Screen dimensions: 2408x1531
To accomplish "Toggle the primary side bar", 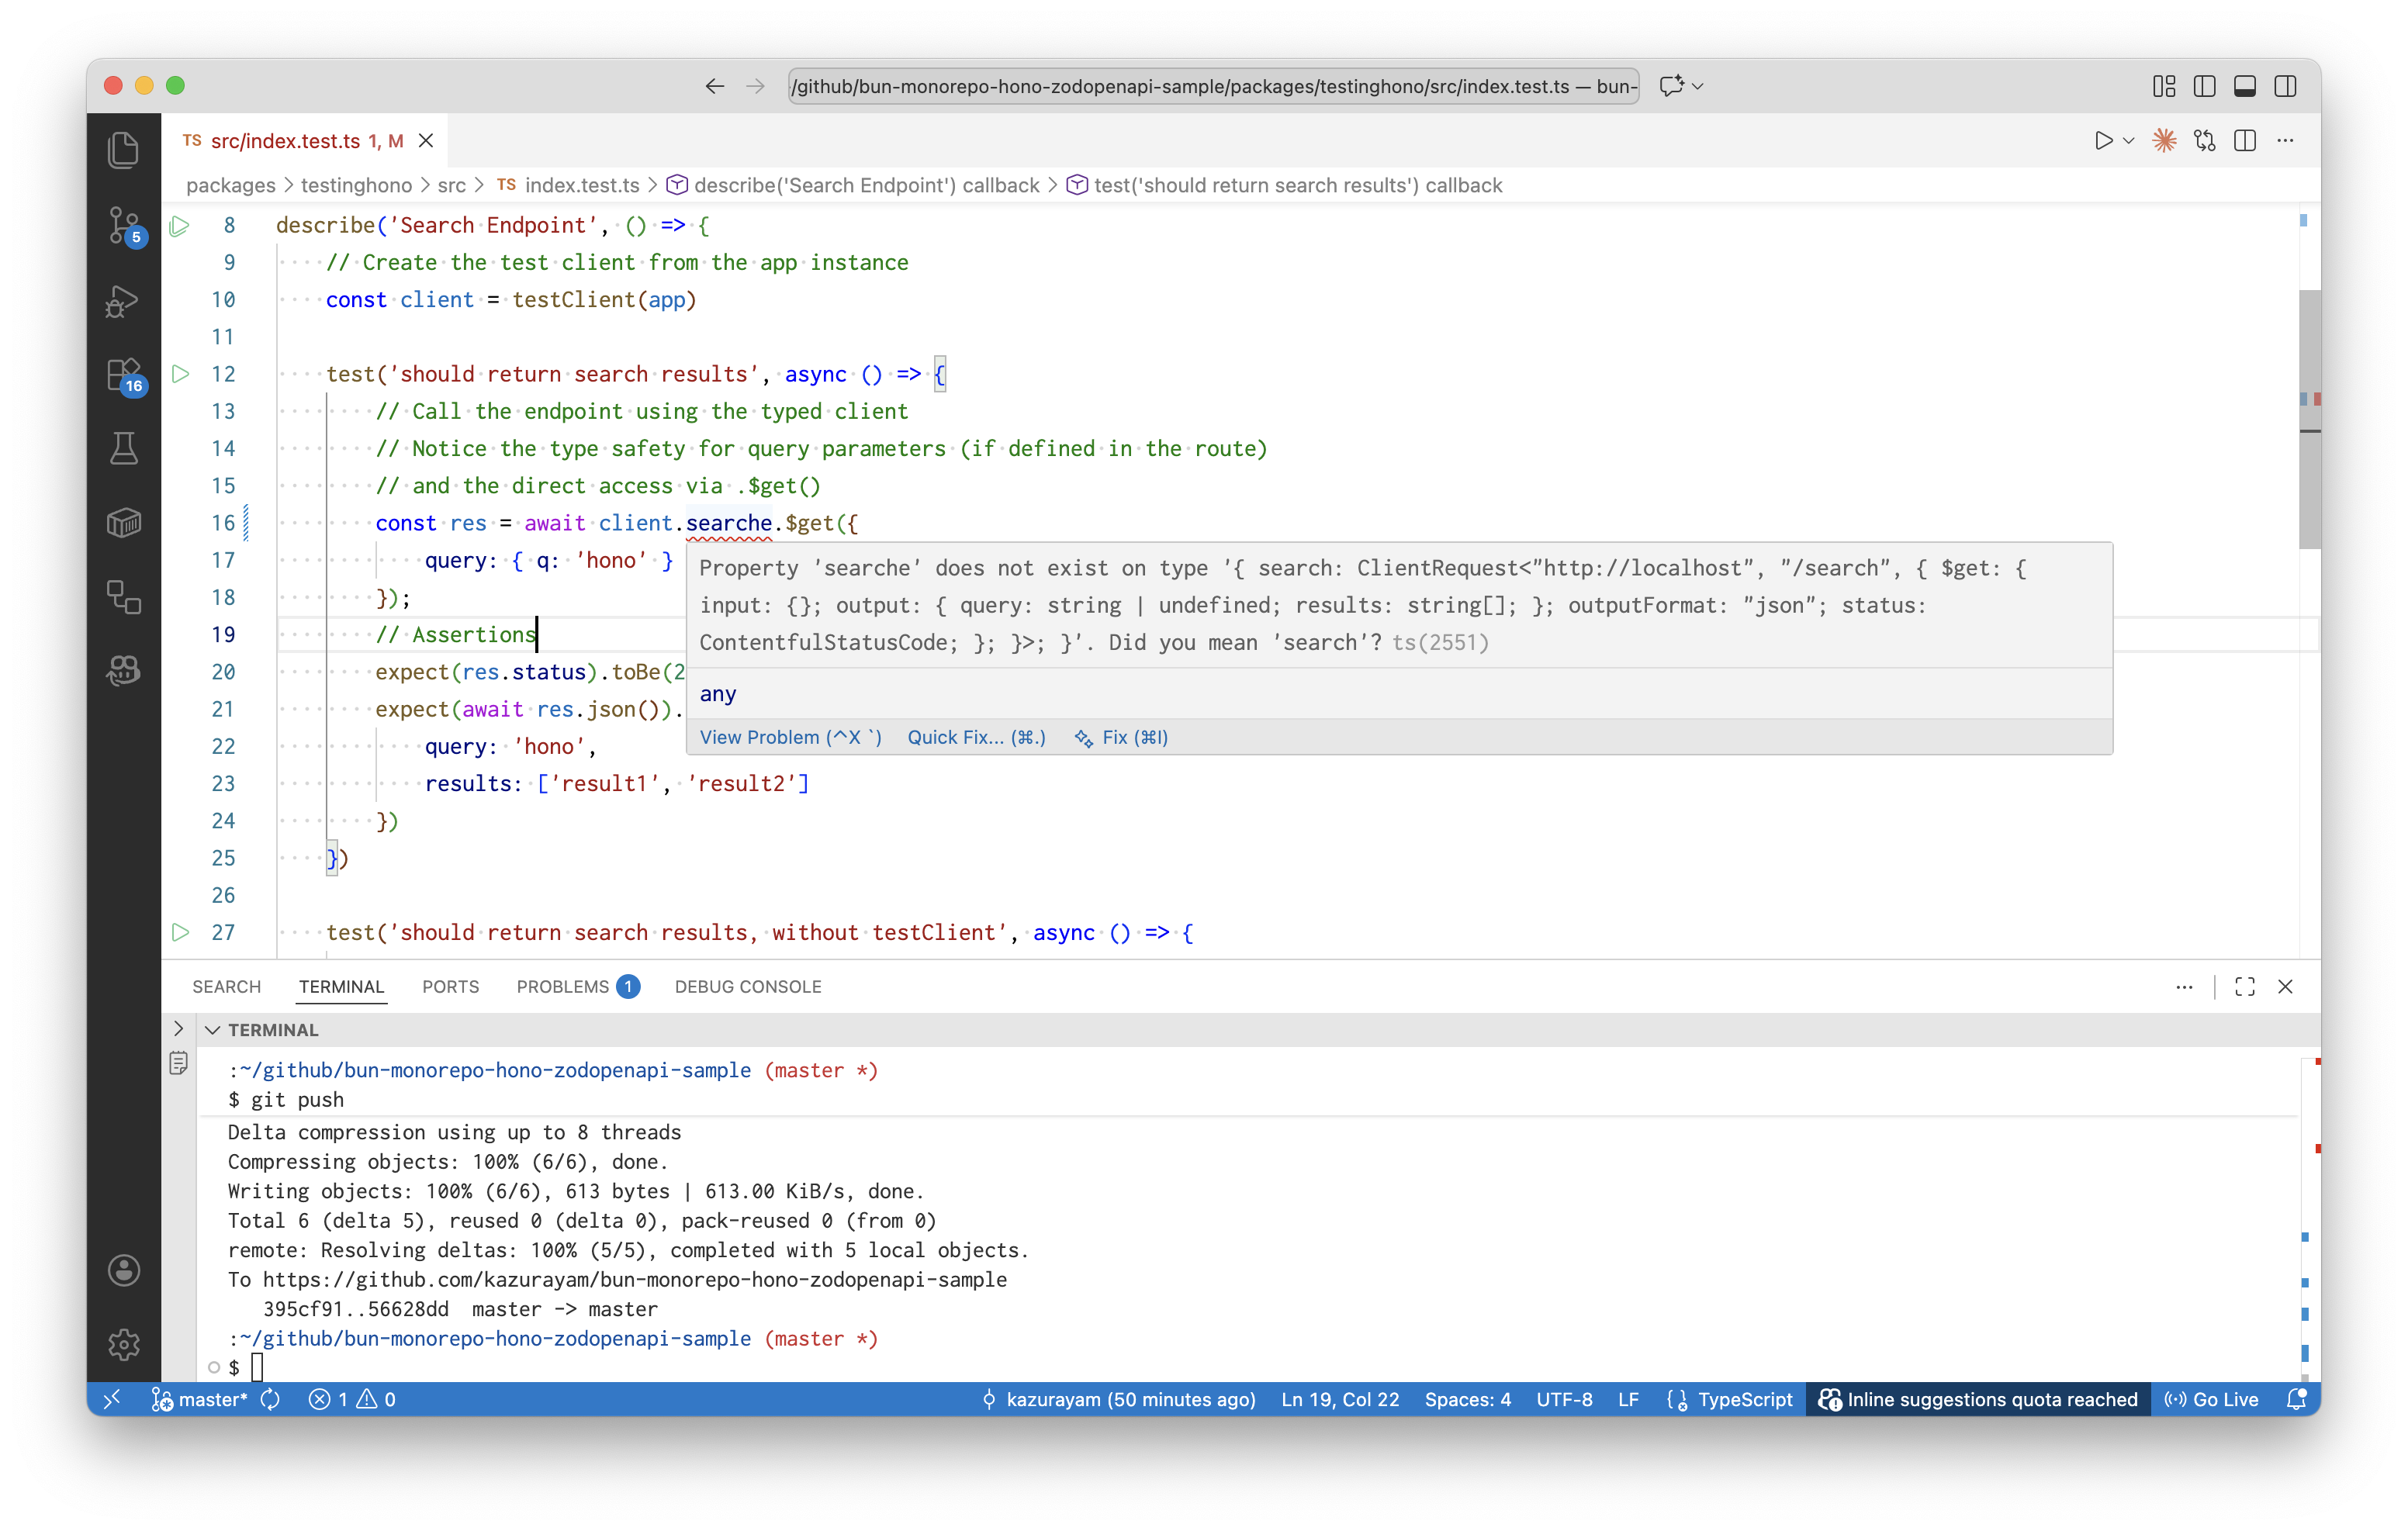I will [x=2204, y=86].
